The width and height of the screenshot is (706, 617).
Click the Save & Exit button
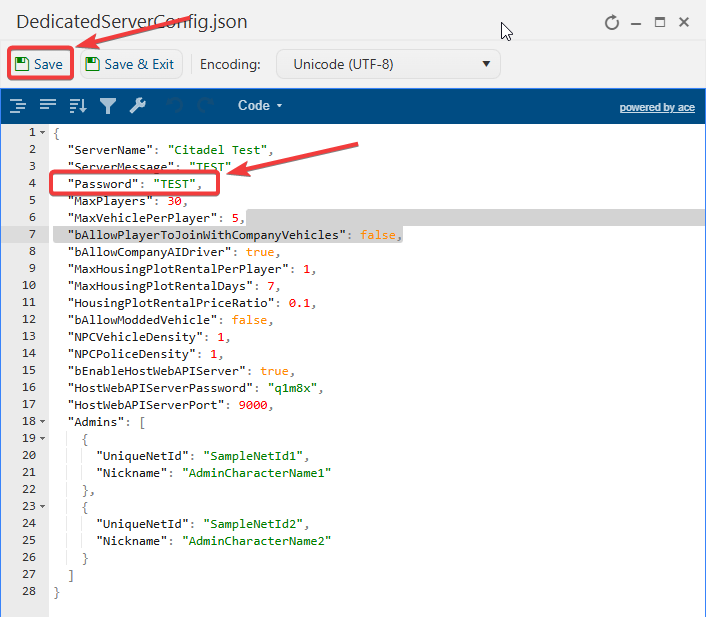tap(131, 64)
